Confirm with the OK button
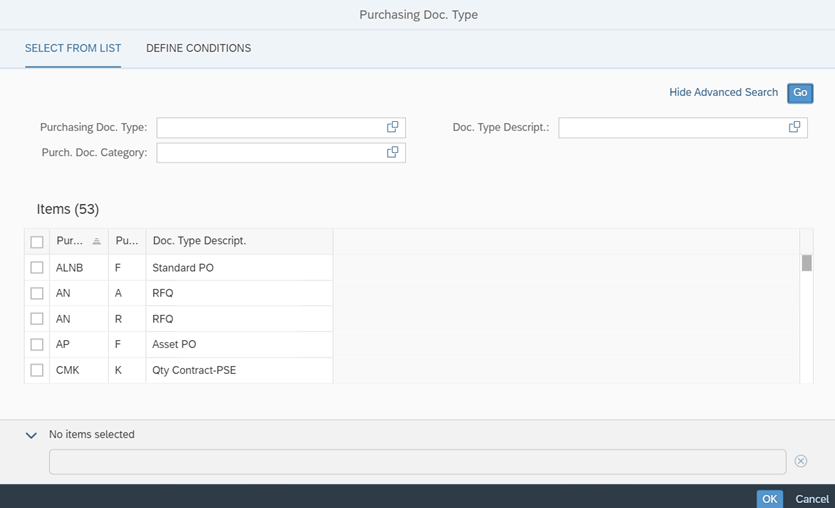This screenshot has width=835, height=508. 769,499
